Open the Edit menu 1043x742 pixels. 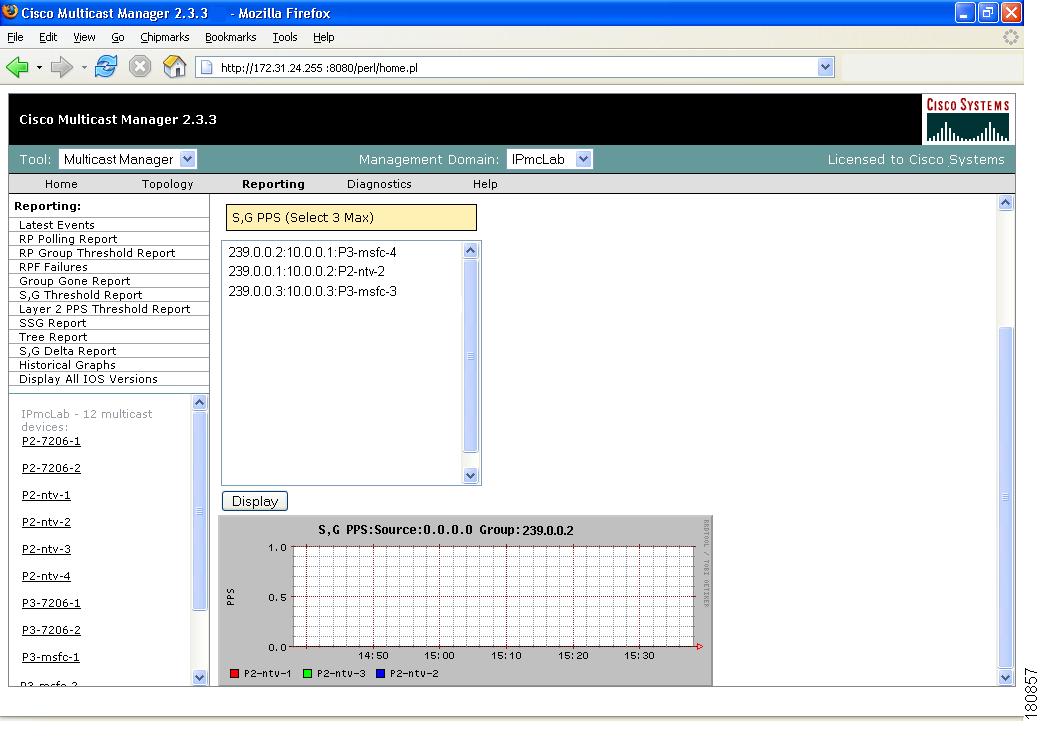pos(48,37)
